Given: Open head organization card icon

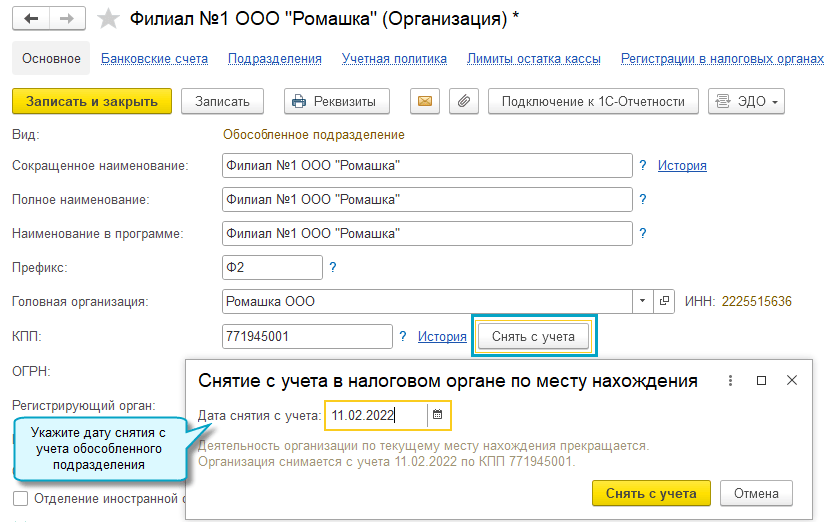Looking at the screenshot, I should [664, 301].
